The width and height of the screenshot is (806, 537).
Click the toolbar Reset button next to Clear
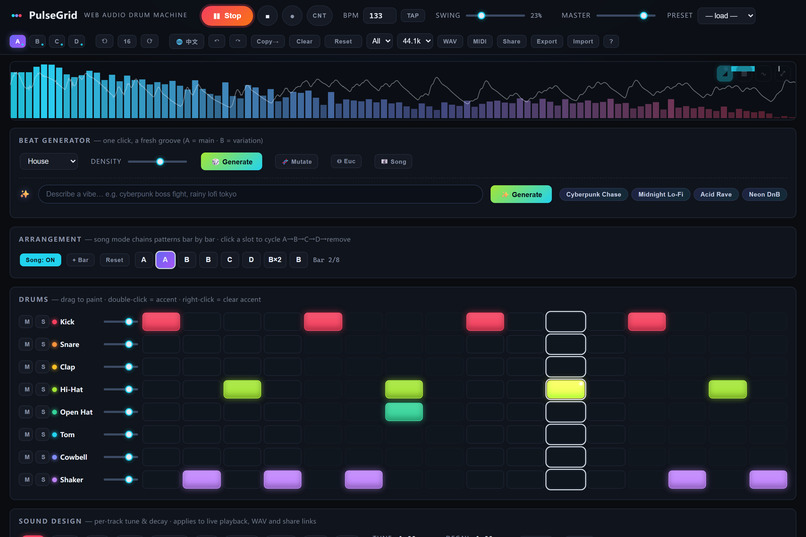(x=343, y=41)
